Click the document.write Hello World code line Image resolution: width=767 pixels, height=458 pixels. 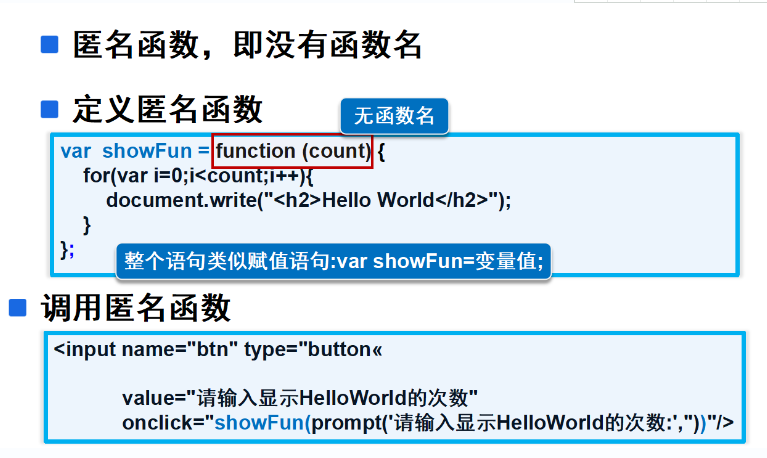pos(309,200)
